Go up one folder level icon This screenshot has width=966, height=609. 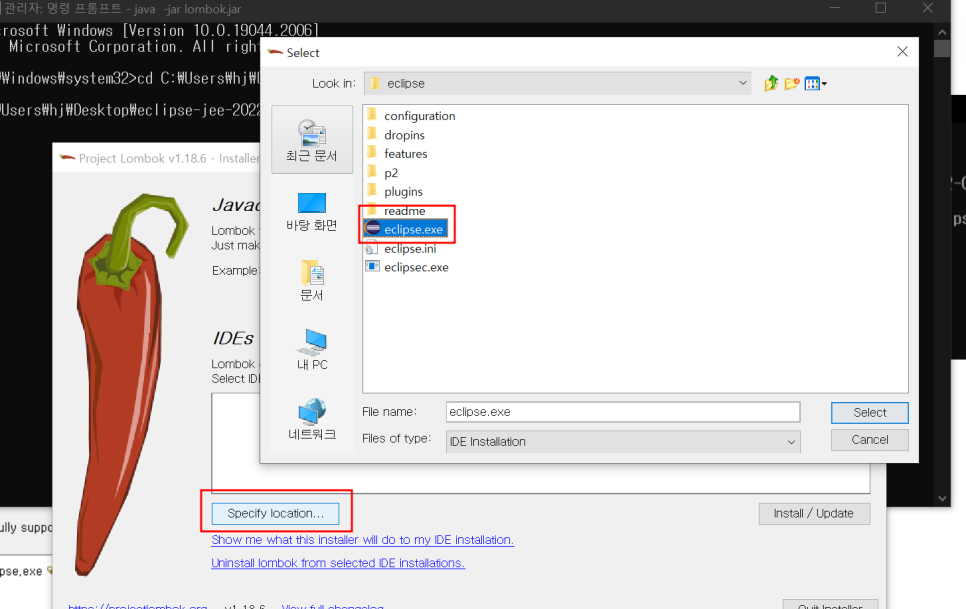(x=771, y=83)
